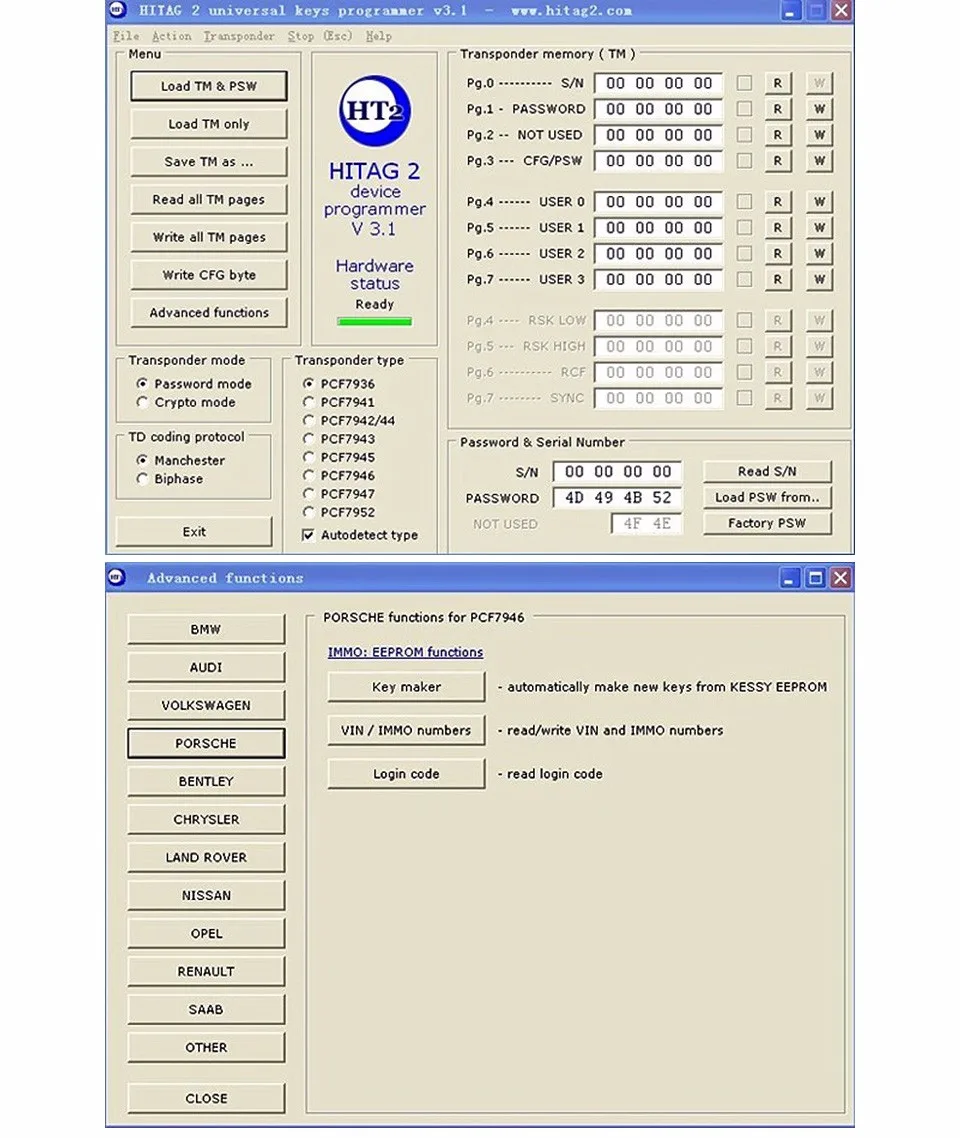
Task: Write Pg.7 USER 3 page
Action: [x=819, y=279]
